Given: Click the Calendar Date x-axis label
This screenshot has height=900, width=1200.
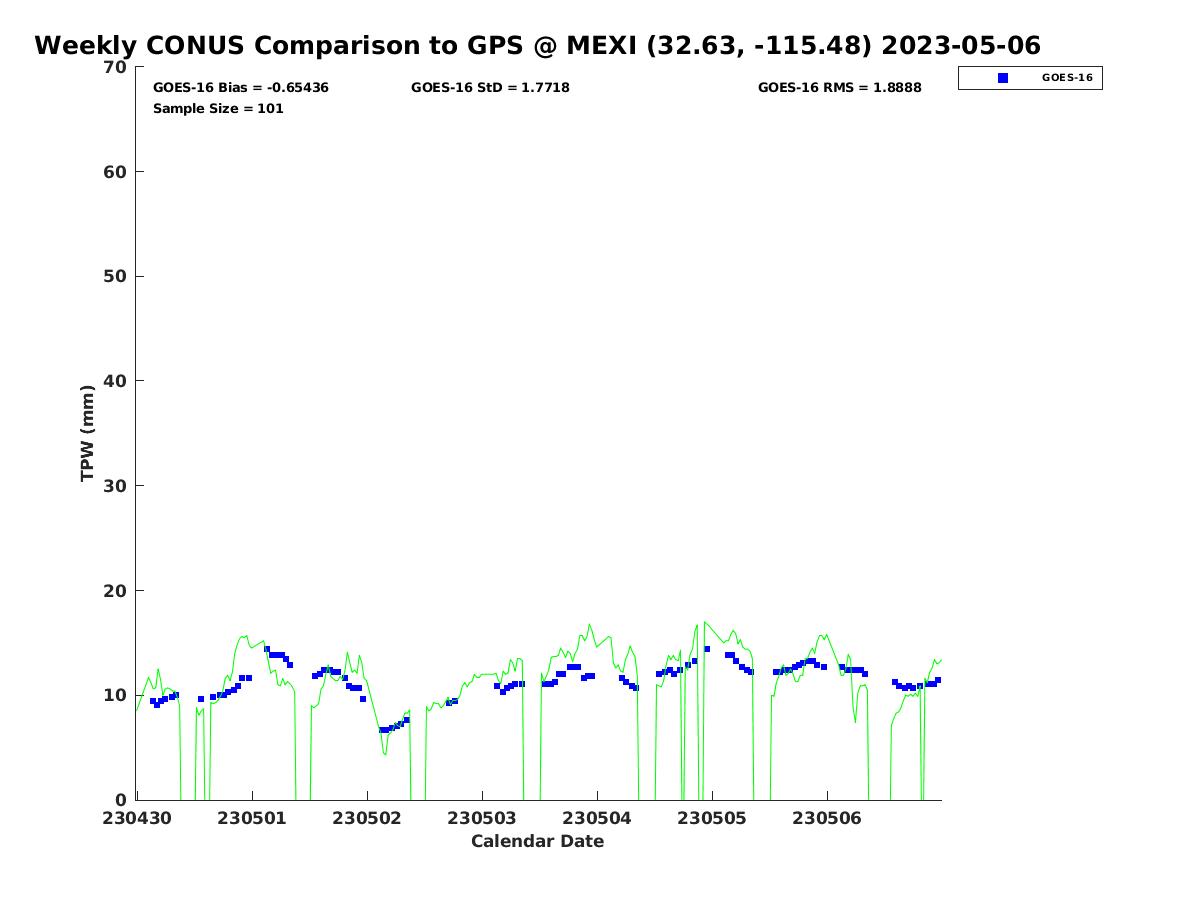Looking at the screenshot, I should [x=537, y=841].
